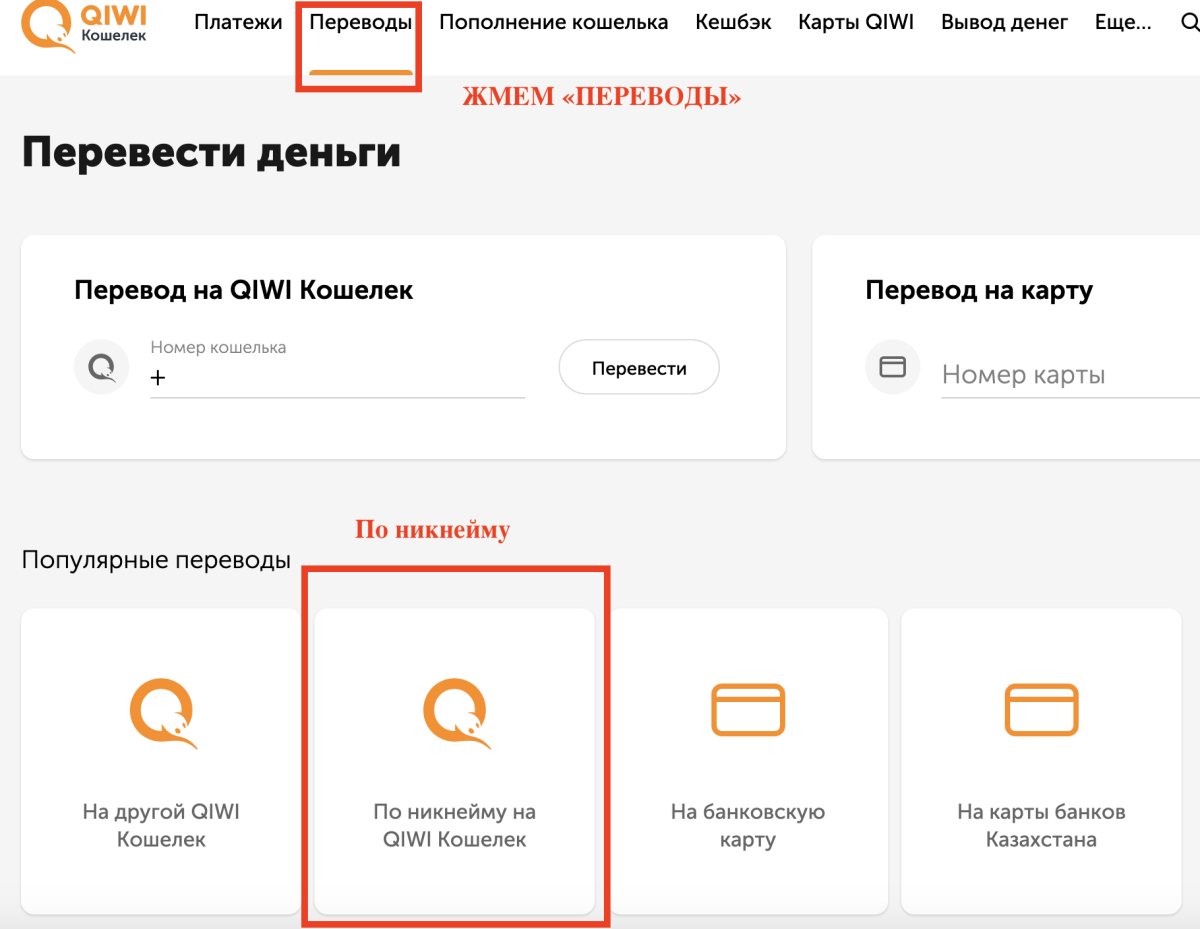Image resolution: width=1200 pixels, height=929 pixels.
Task: Click the Перевести button
Action: pyautogui.click(x=639, y=368)
